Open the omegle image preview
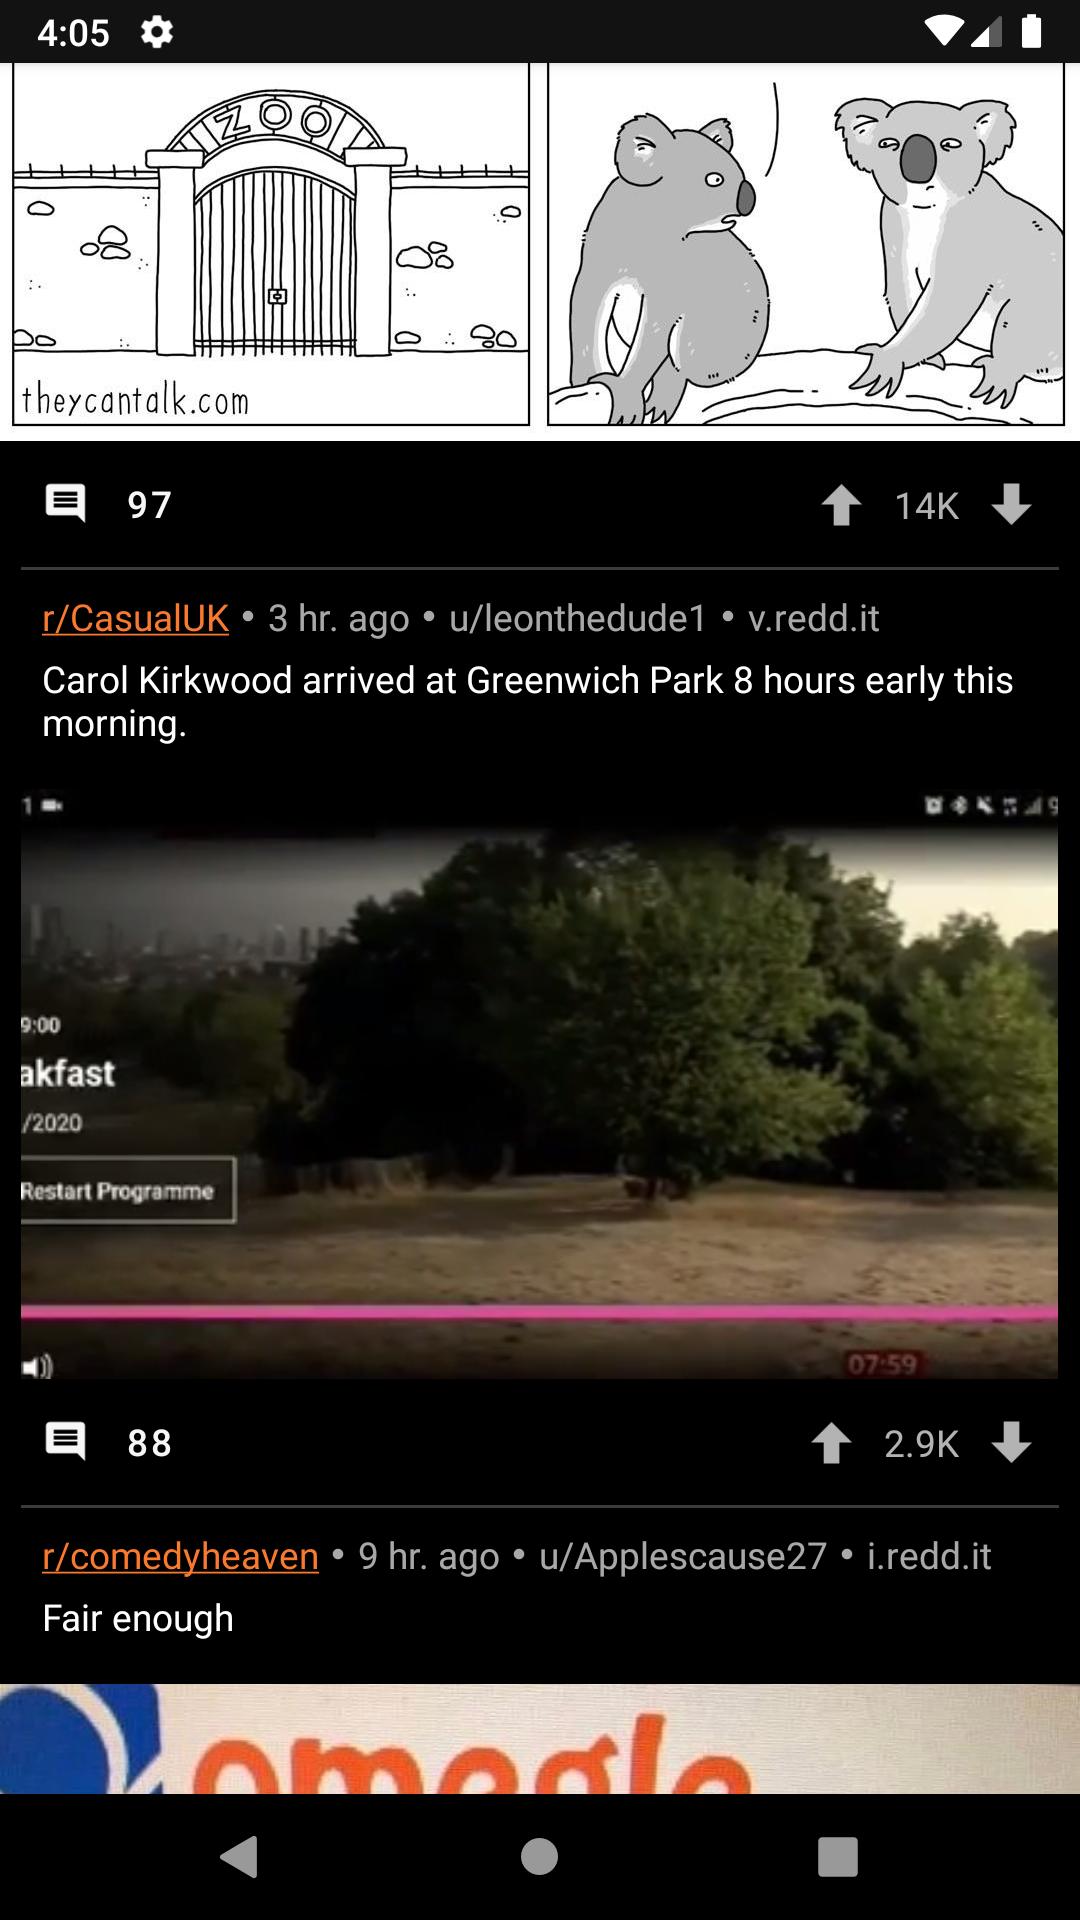 click(x=540, y=1738)
